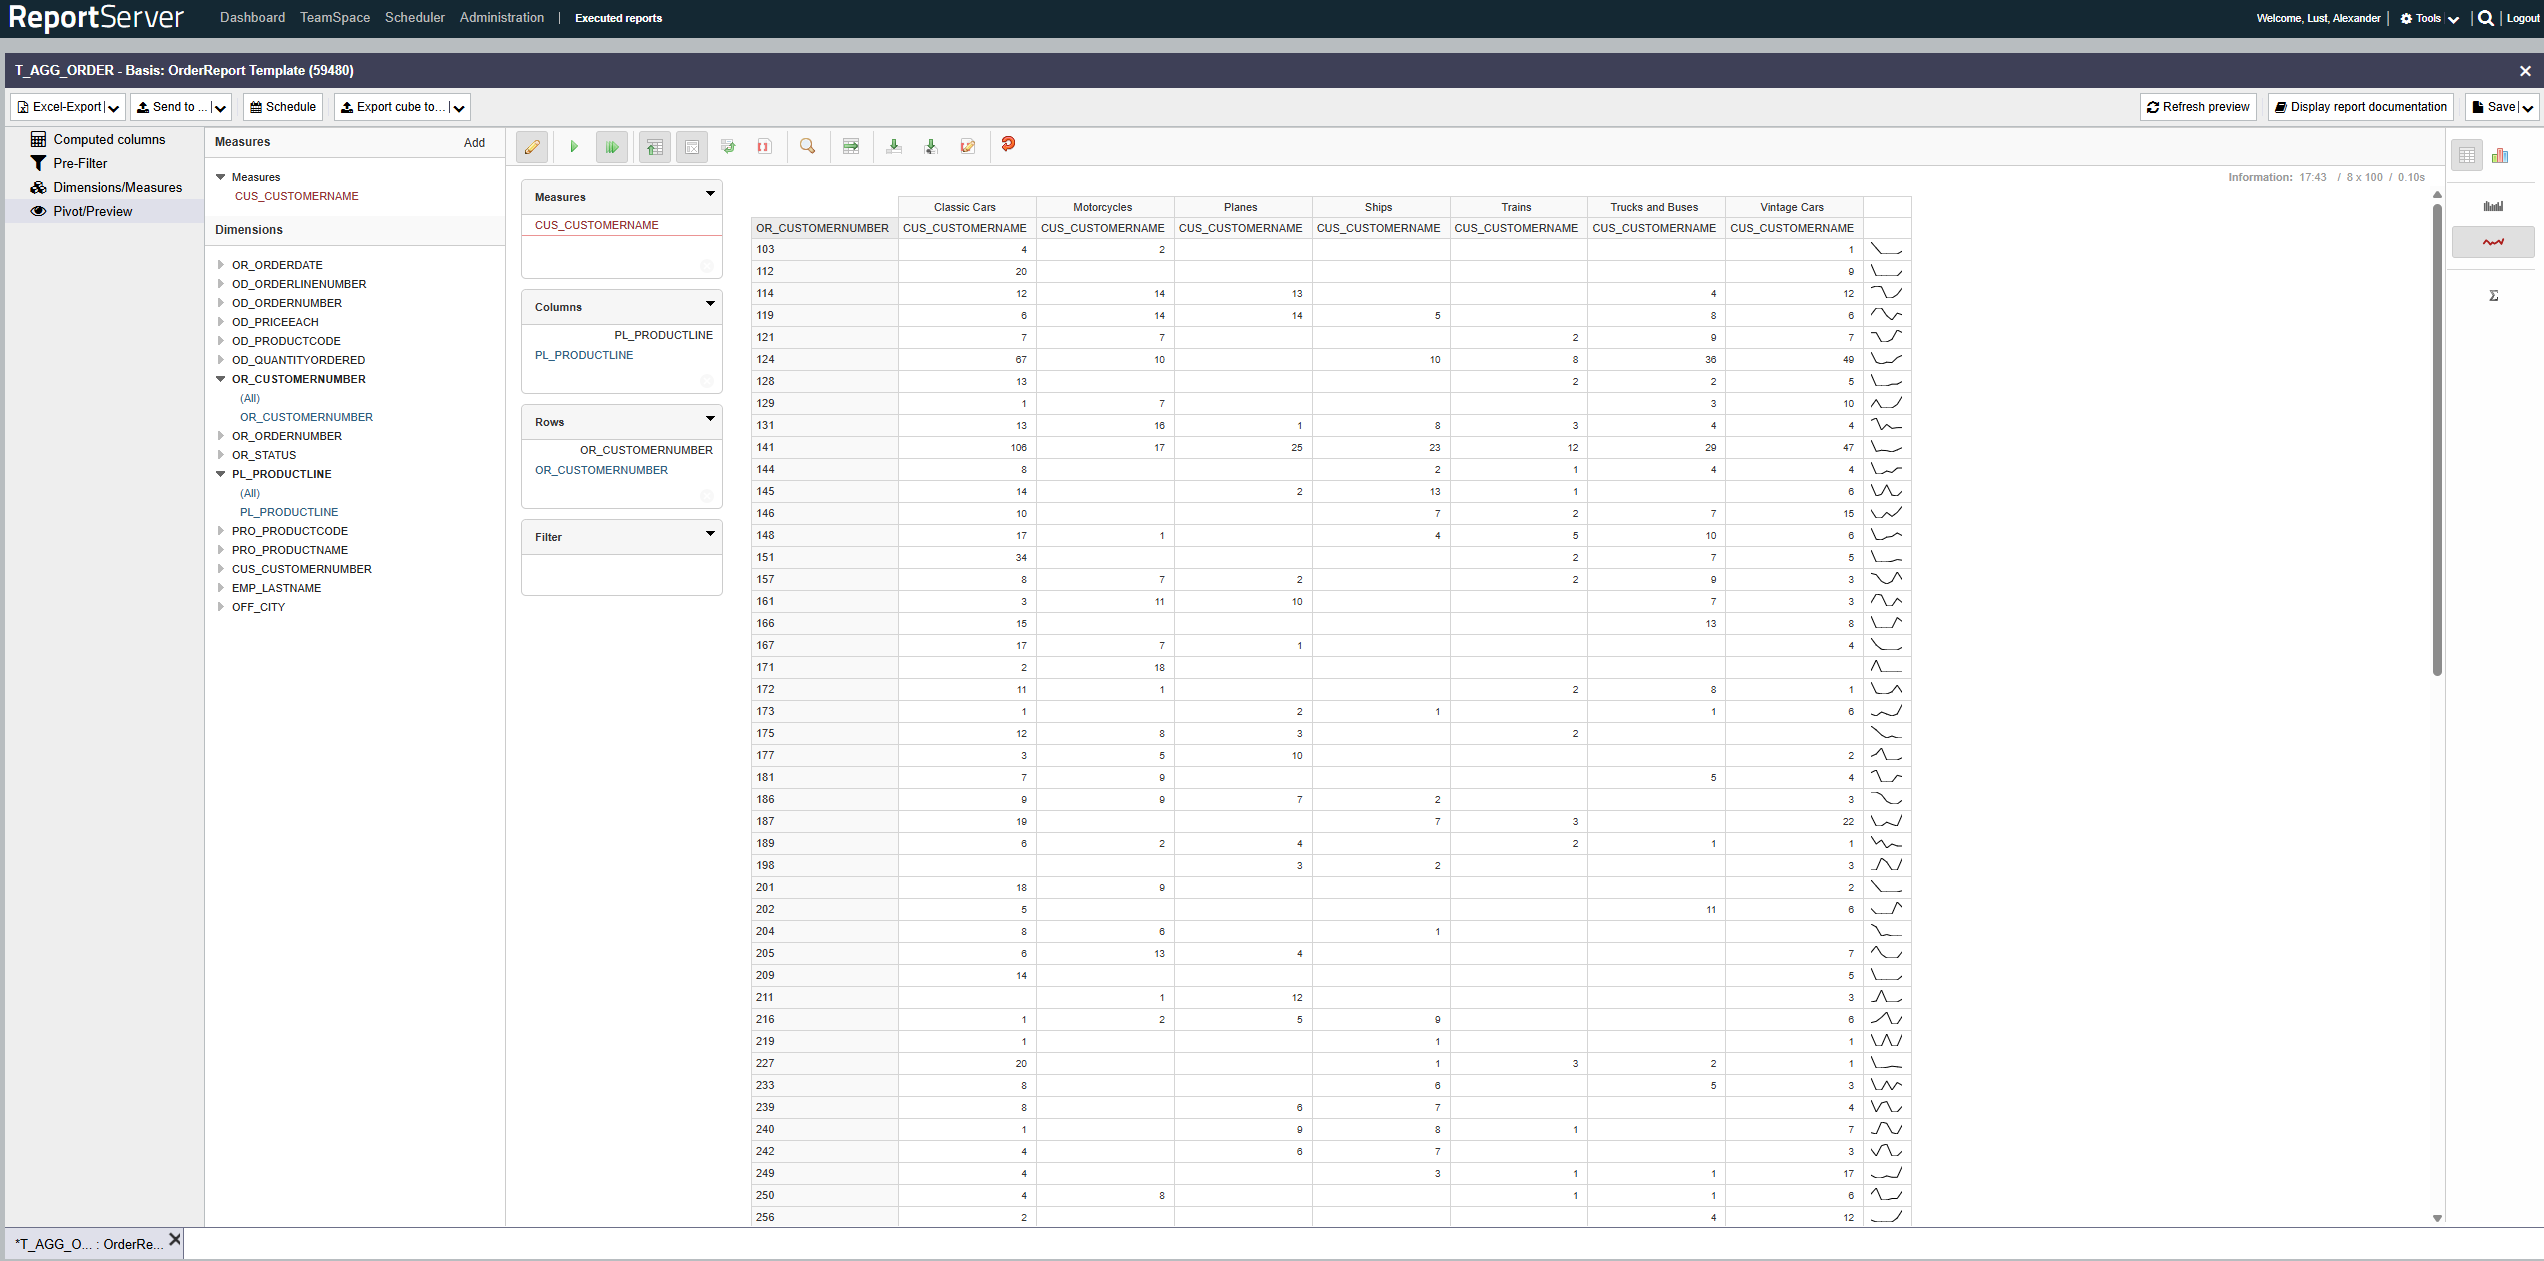Screen dimensions: 2544x1261
Task: Switch to the colored bar chart view icon
Action: coord(2500,156)
